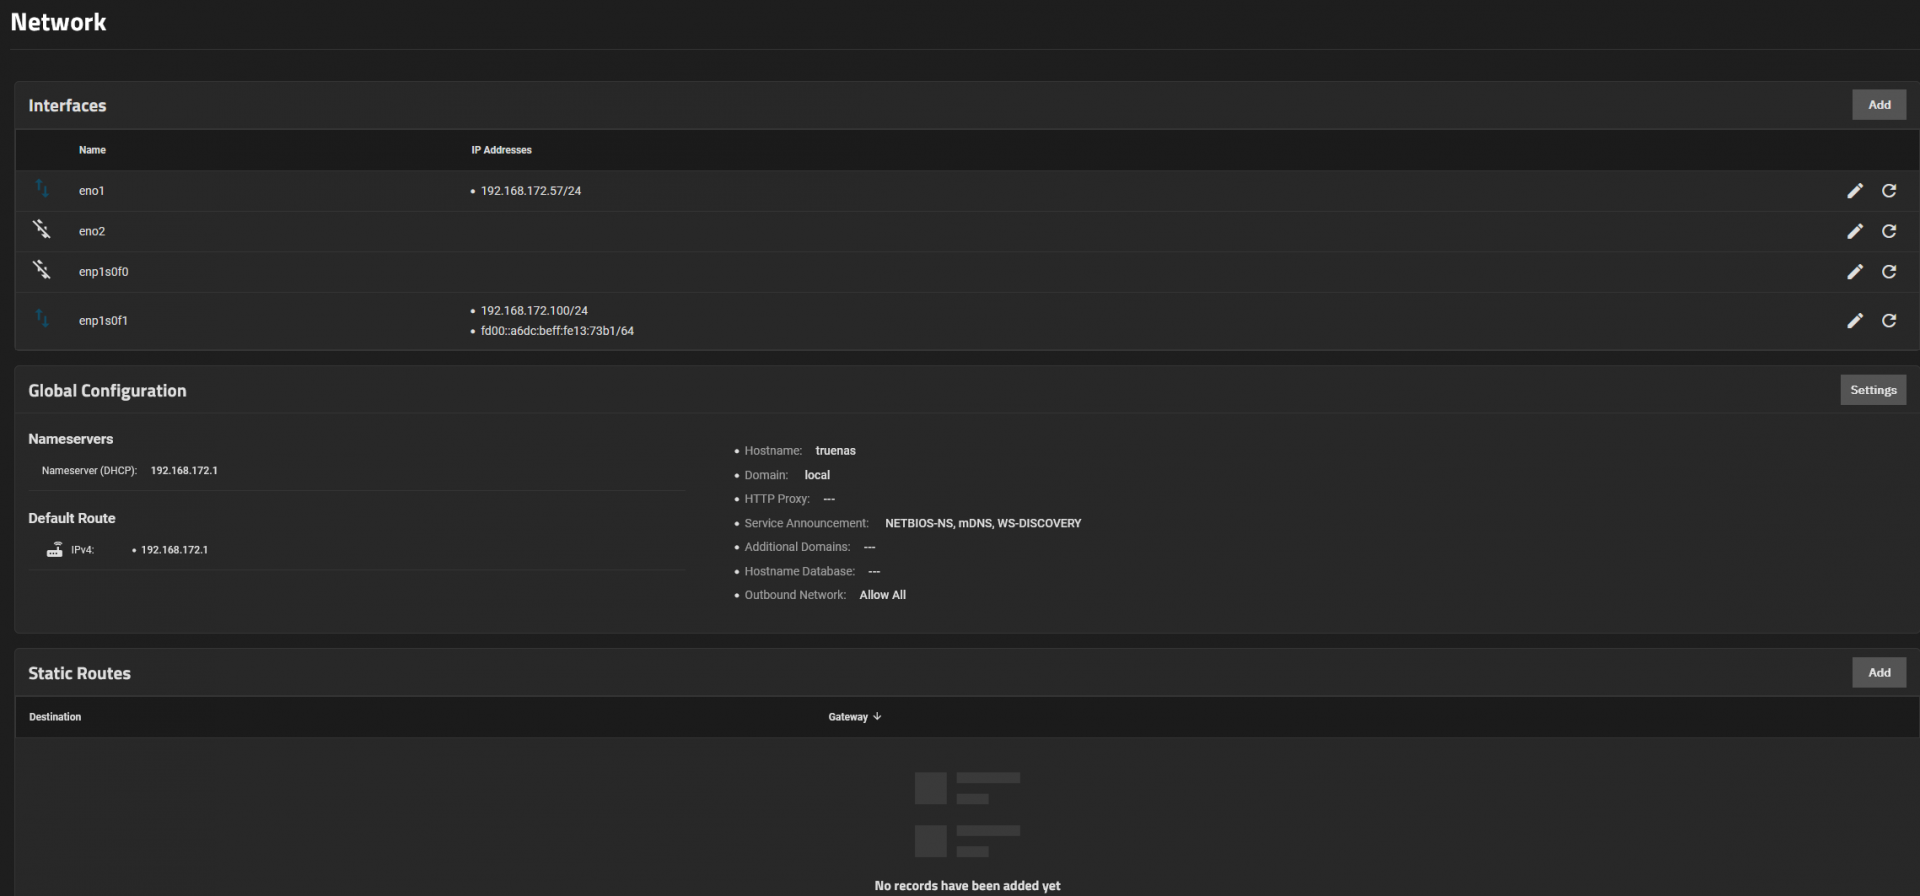Click the refresh icon for eno2

click(1888, 231)
